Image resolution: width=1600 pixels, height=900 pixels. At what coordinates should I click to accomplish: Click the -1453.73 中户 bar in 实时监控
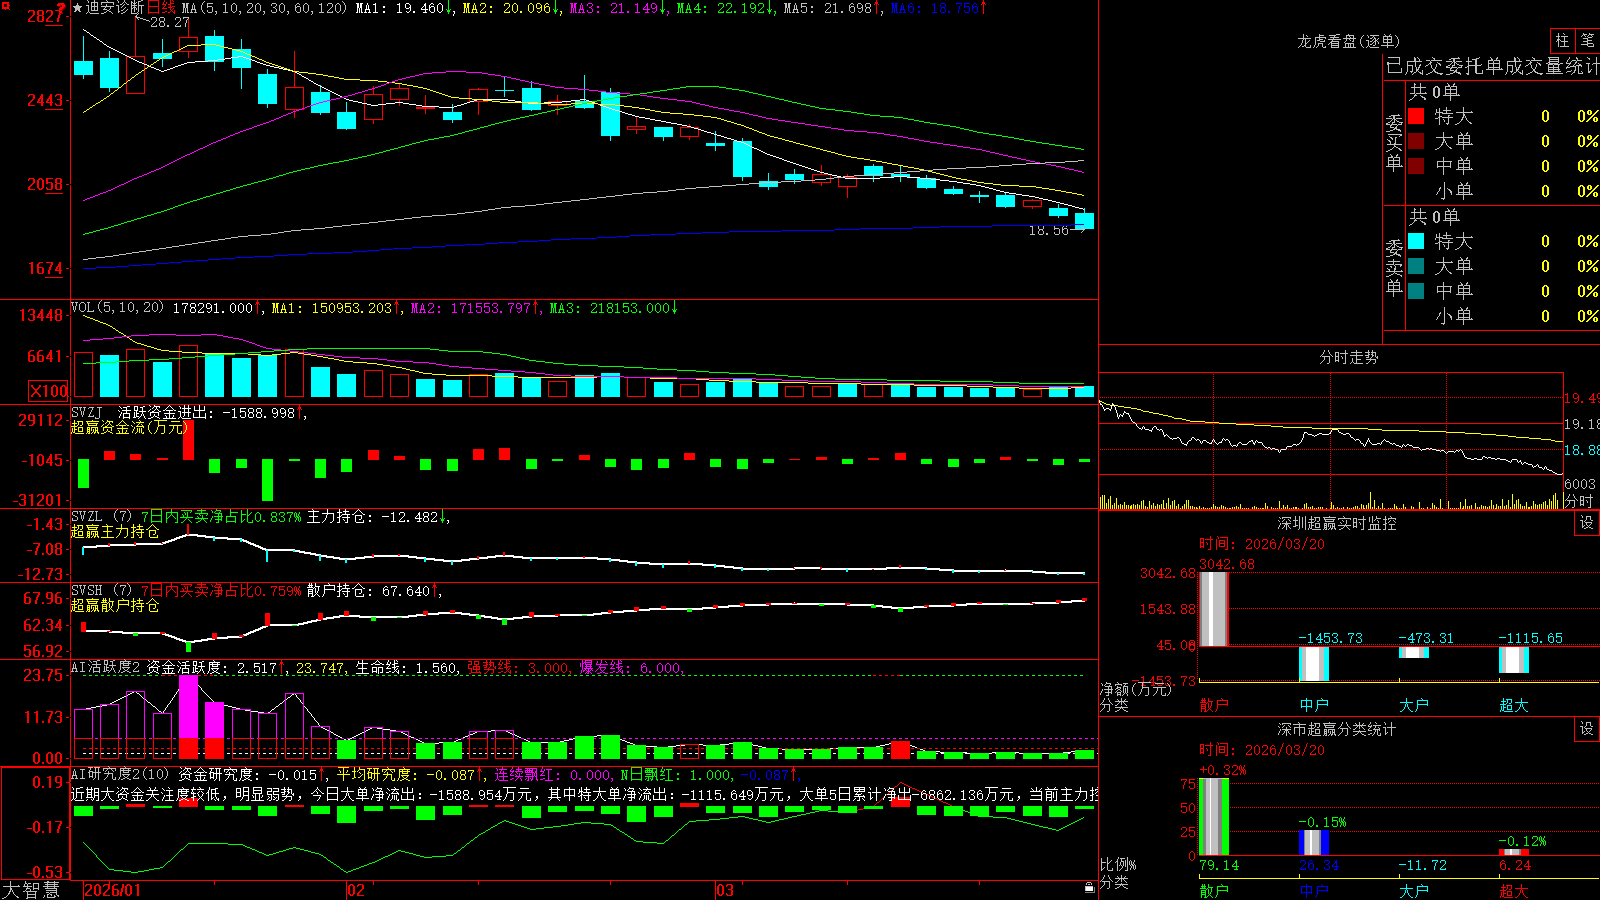pyautogui.click(x=1314, y=664)
